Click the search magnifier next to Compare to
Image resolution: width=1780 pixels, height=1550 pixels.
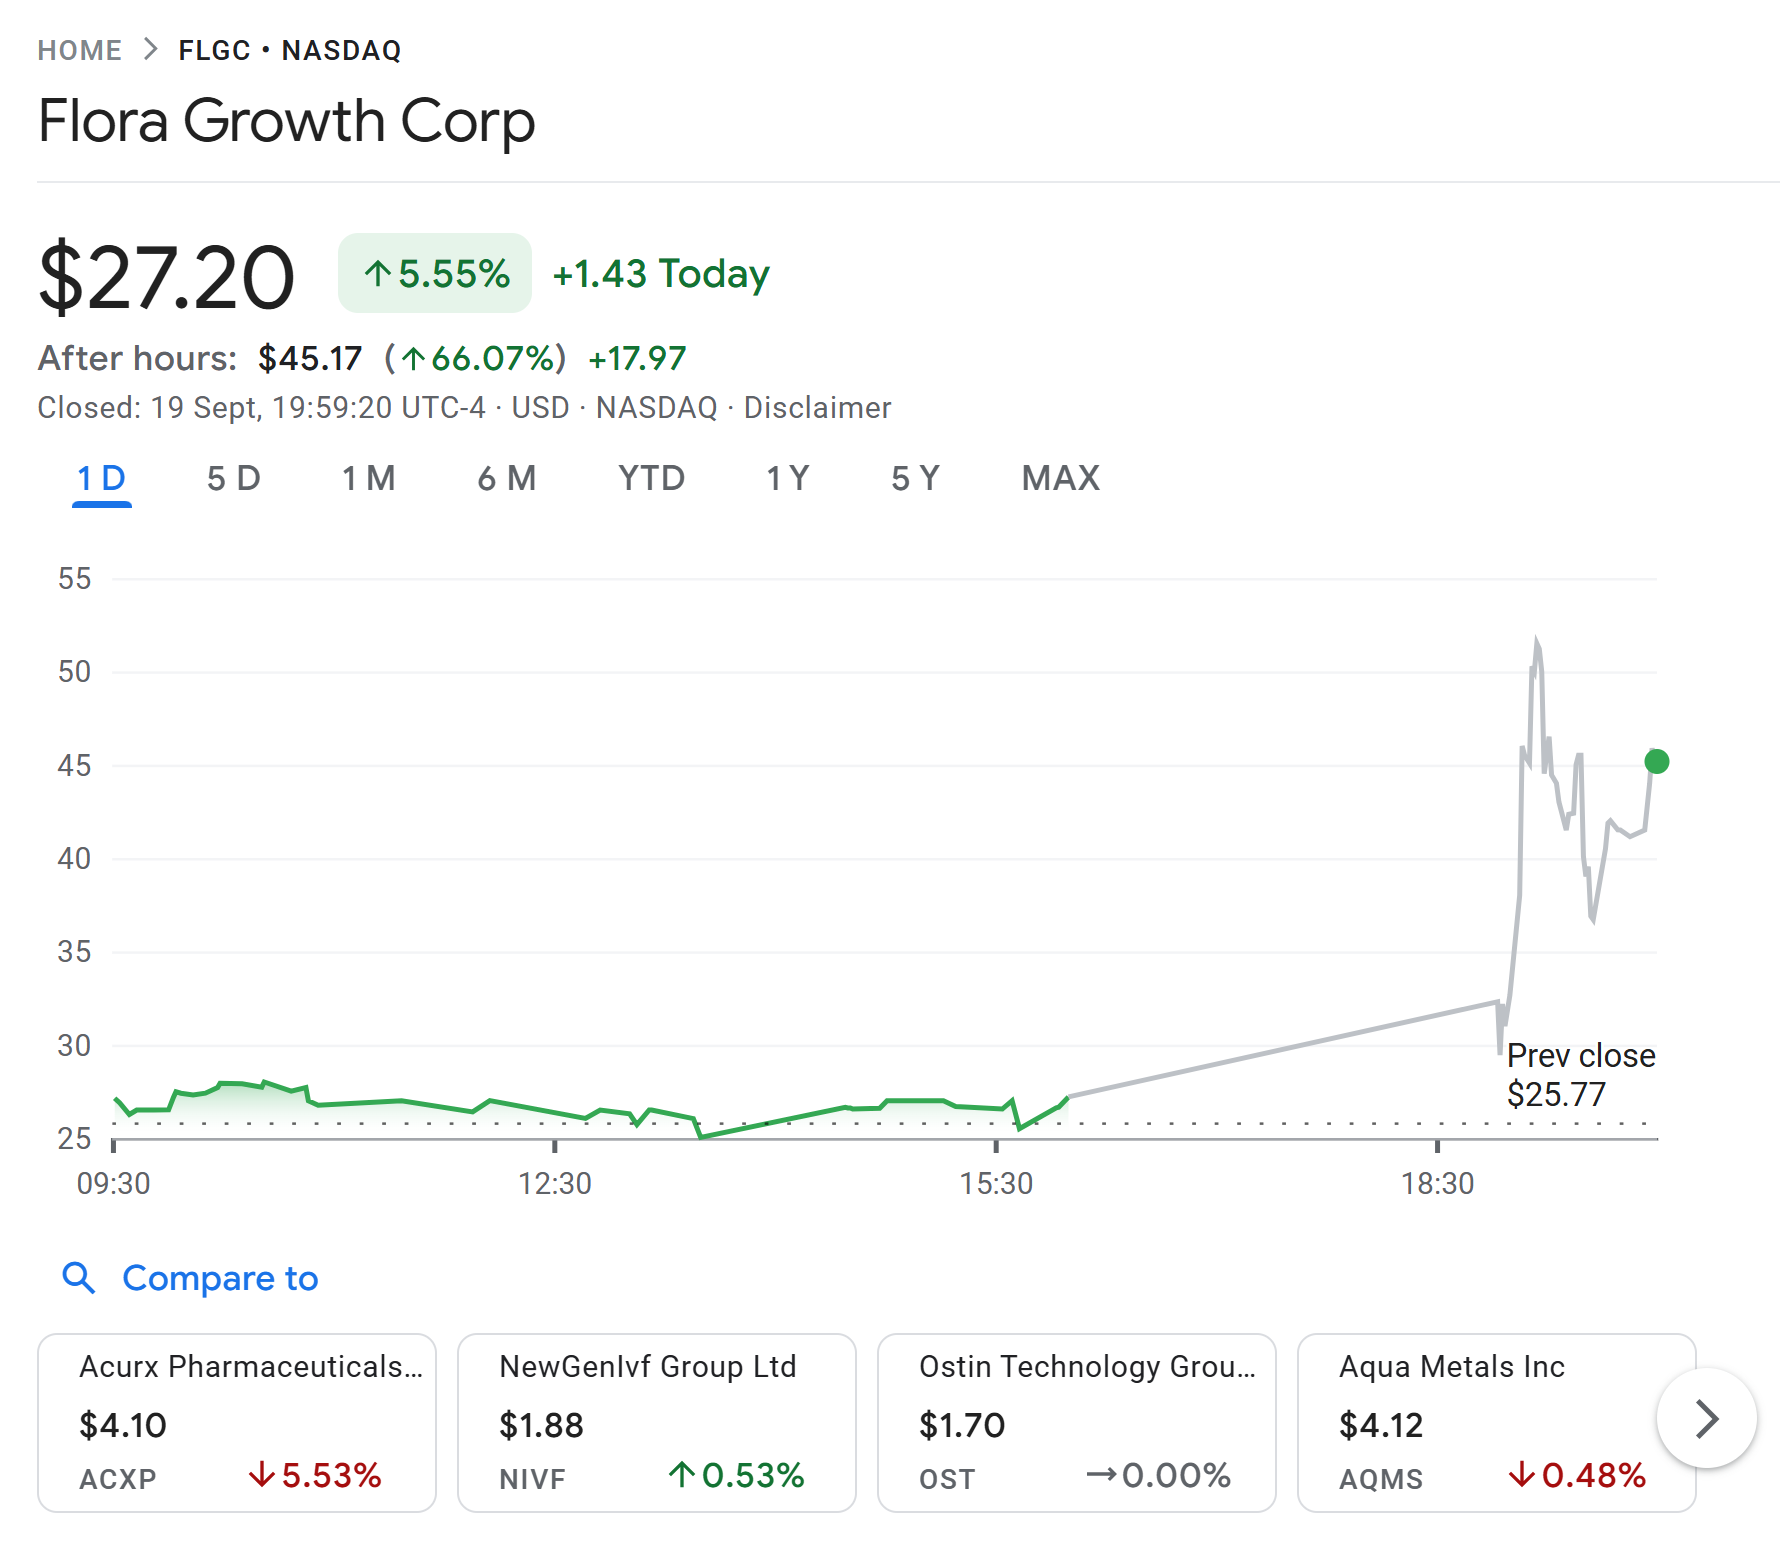tap(79, 1278)
